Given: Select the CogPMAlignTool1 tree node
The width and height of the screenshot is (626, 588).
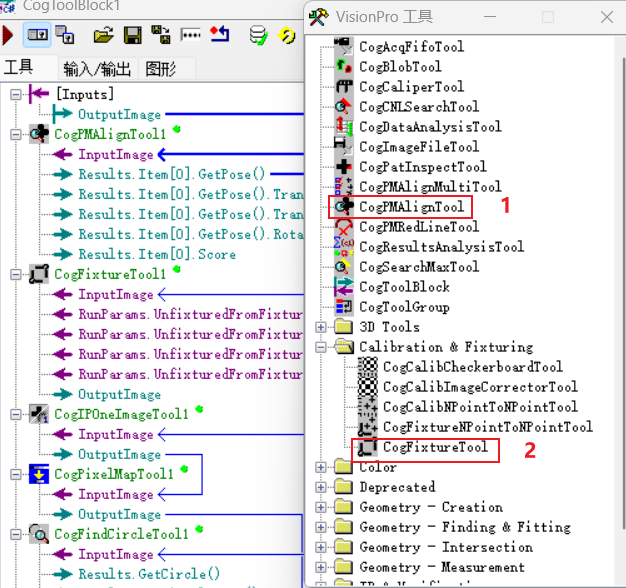Looking at the screenshot, I should click(110, 135).
